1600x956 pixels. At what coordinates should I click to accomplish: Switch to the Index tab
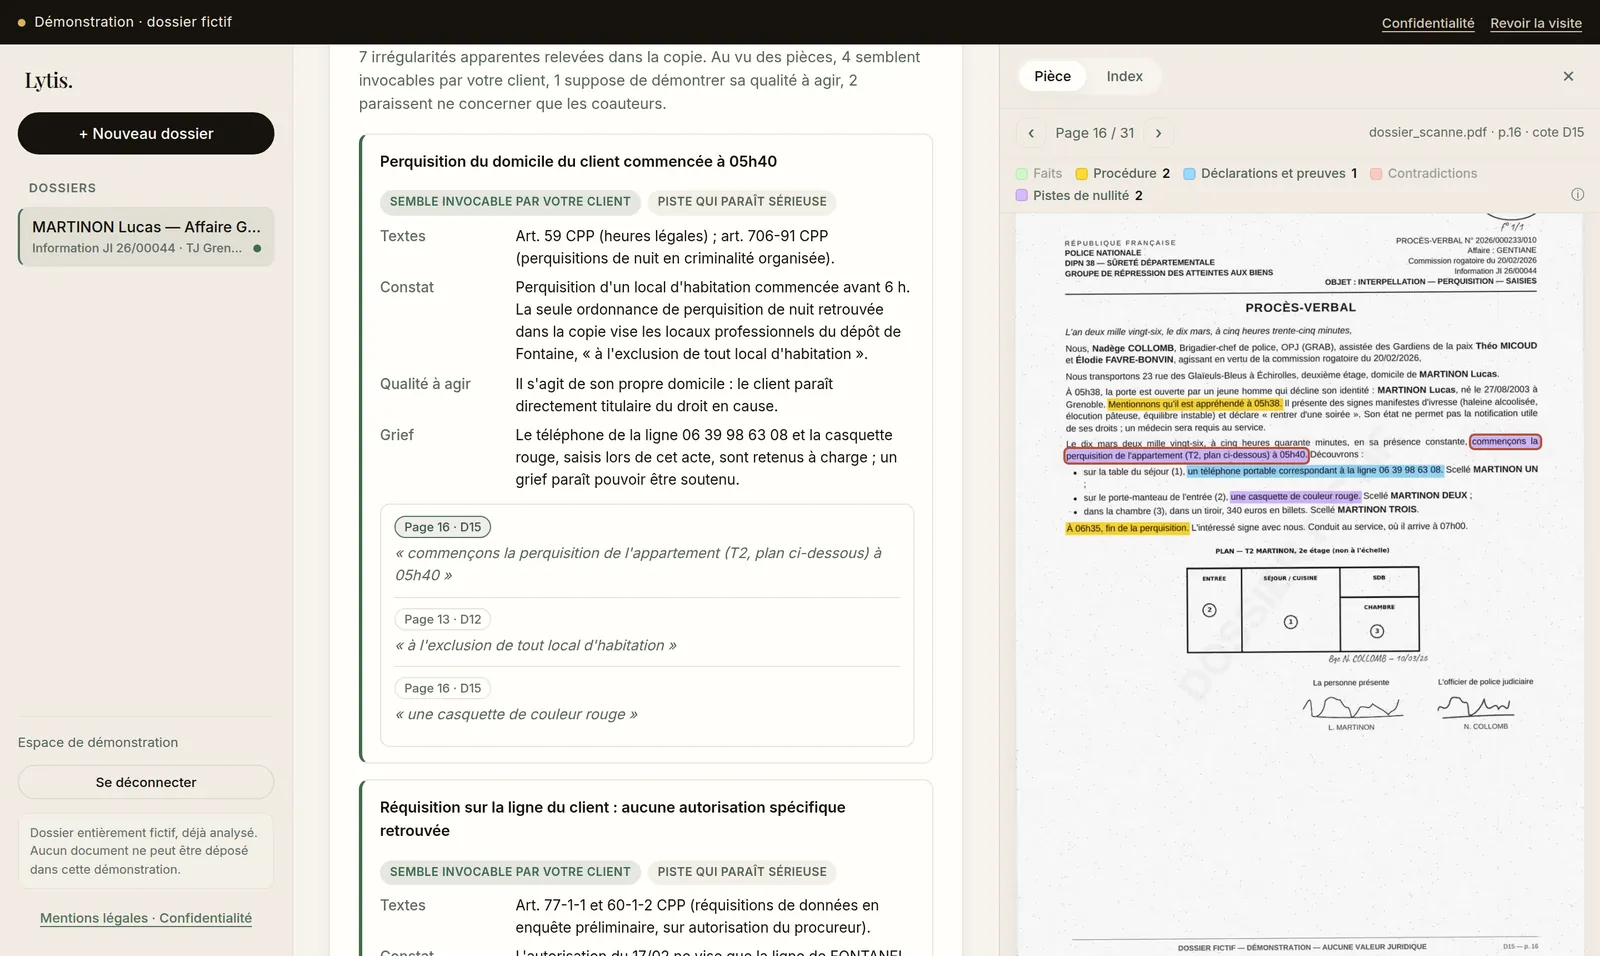pos(1124,76)
